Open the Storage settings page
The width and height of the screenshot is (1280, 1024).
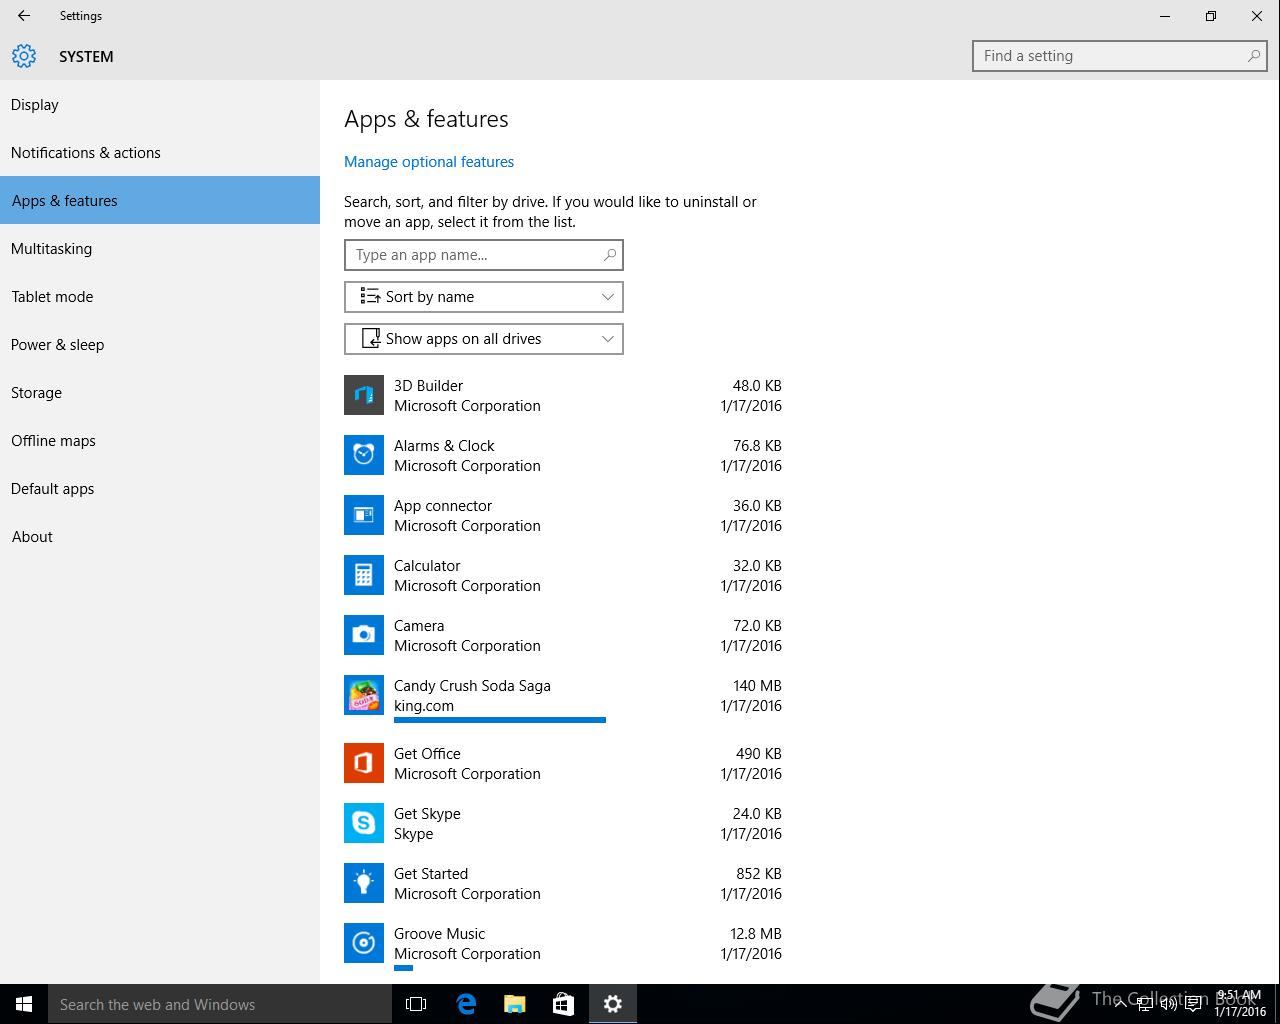point(160,392)
